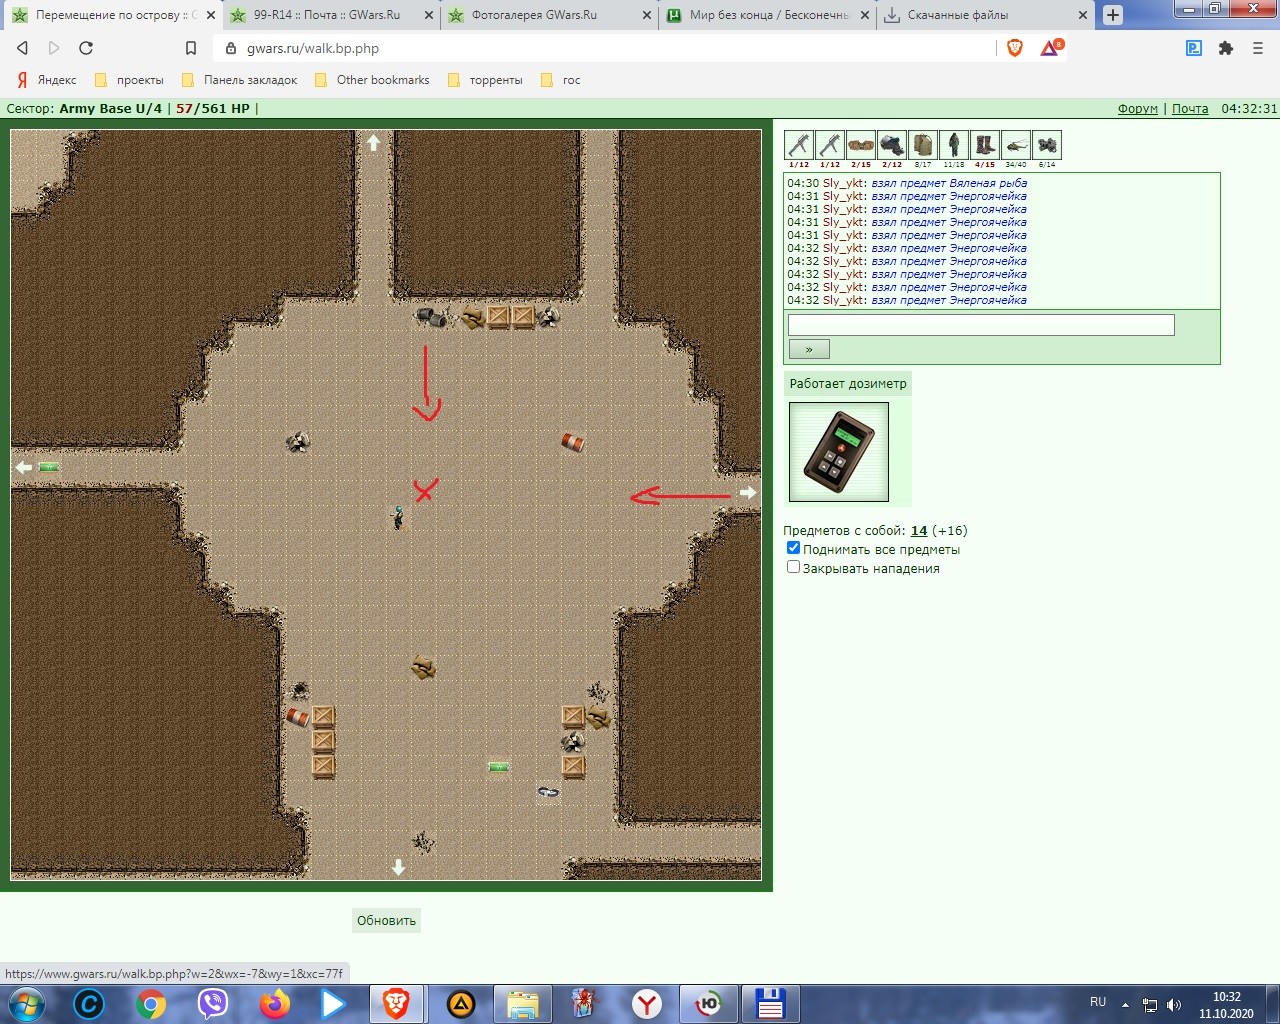Click the dosimeter device image
This screenshot has height=1024, width=1280.
coord(839,452)
